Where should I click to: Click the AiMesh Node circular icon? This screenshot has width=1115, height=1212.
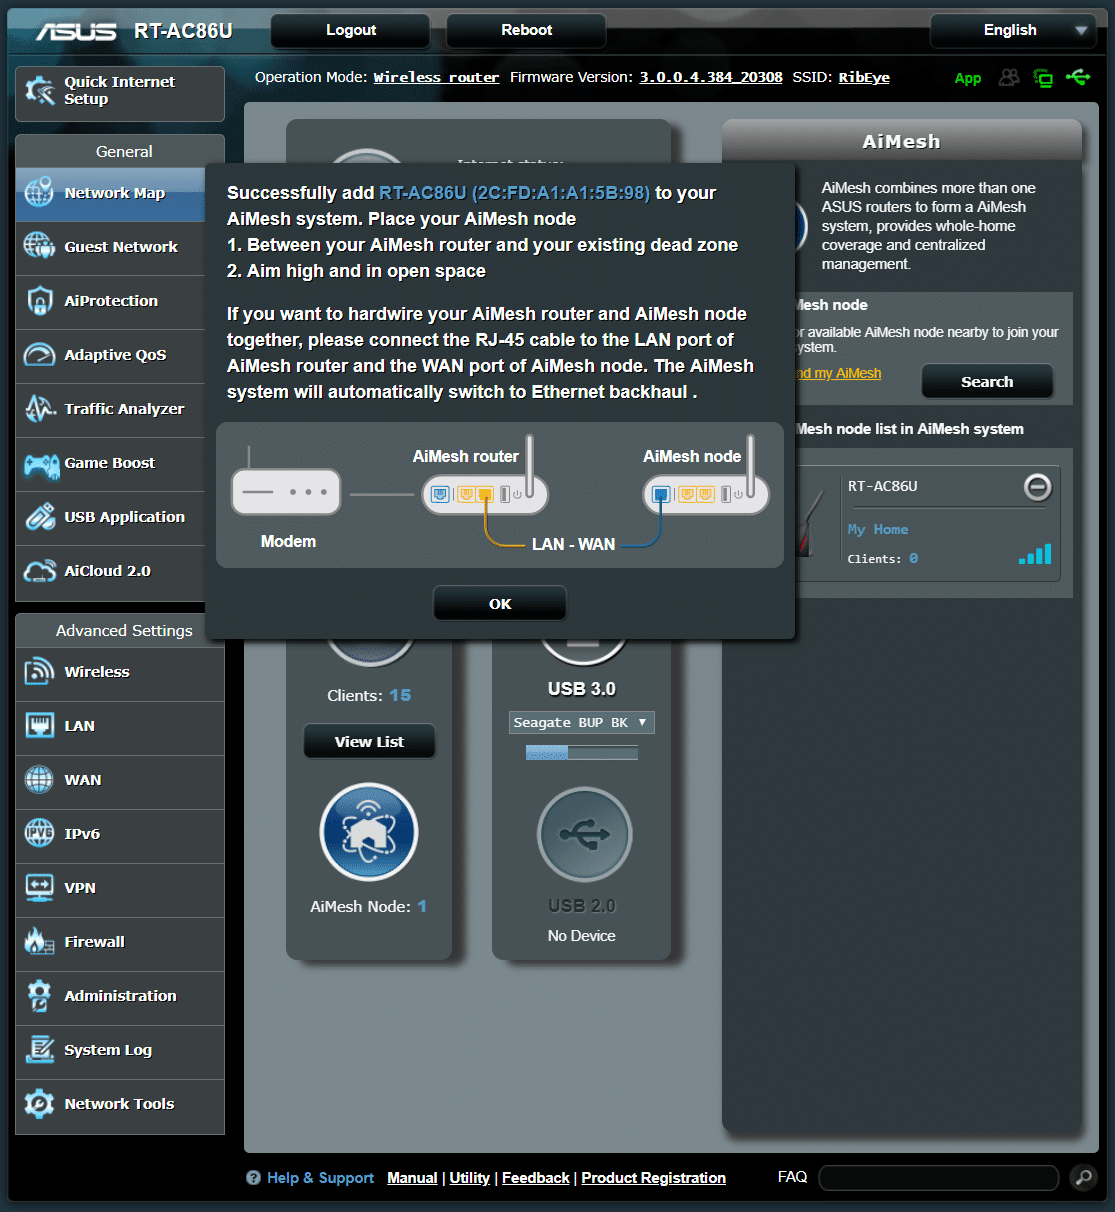pos(369,832)
